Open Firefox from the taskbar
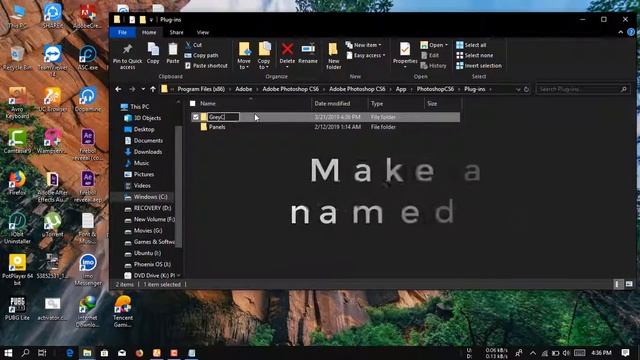Image resolution: width=640 pixels, height=360 pixels. point(139,353)
